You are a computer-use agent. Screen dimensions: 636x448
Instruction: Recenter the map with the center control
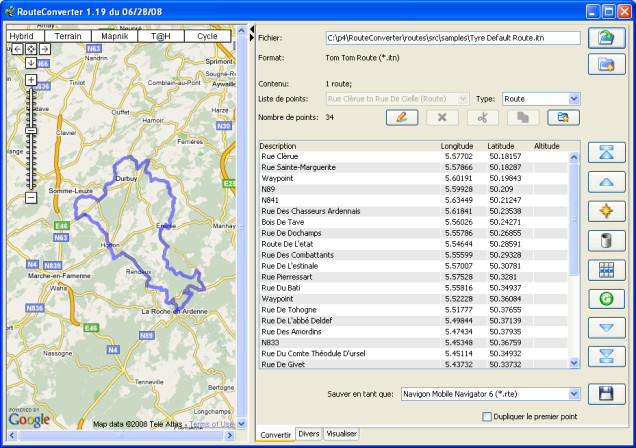(x=31, y=49)
